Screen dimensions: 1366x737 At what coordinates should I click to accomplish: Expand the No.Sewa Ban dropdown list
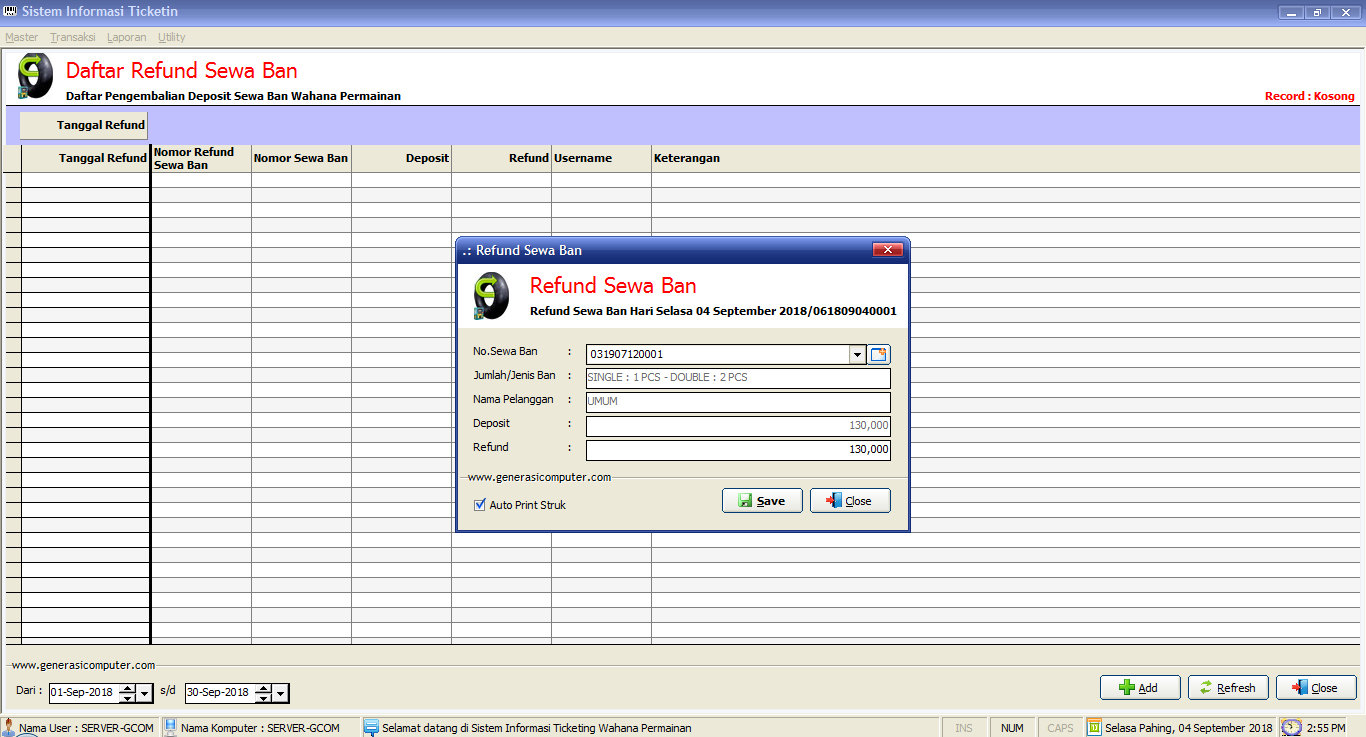point(857,354)
